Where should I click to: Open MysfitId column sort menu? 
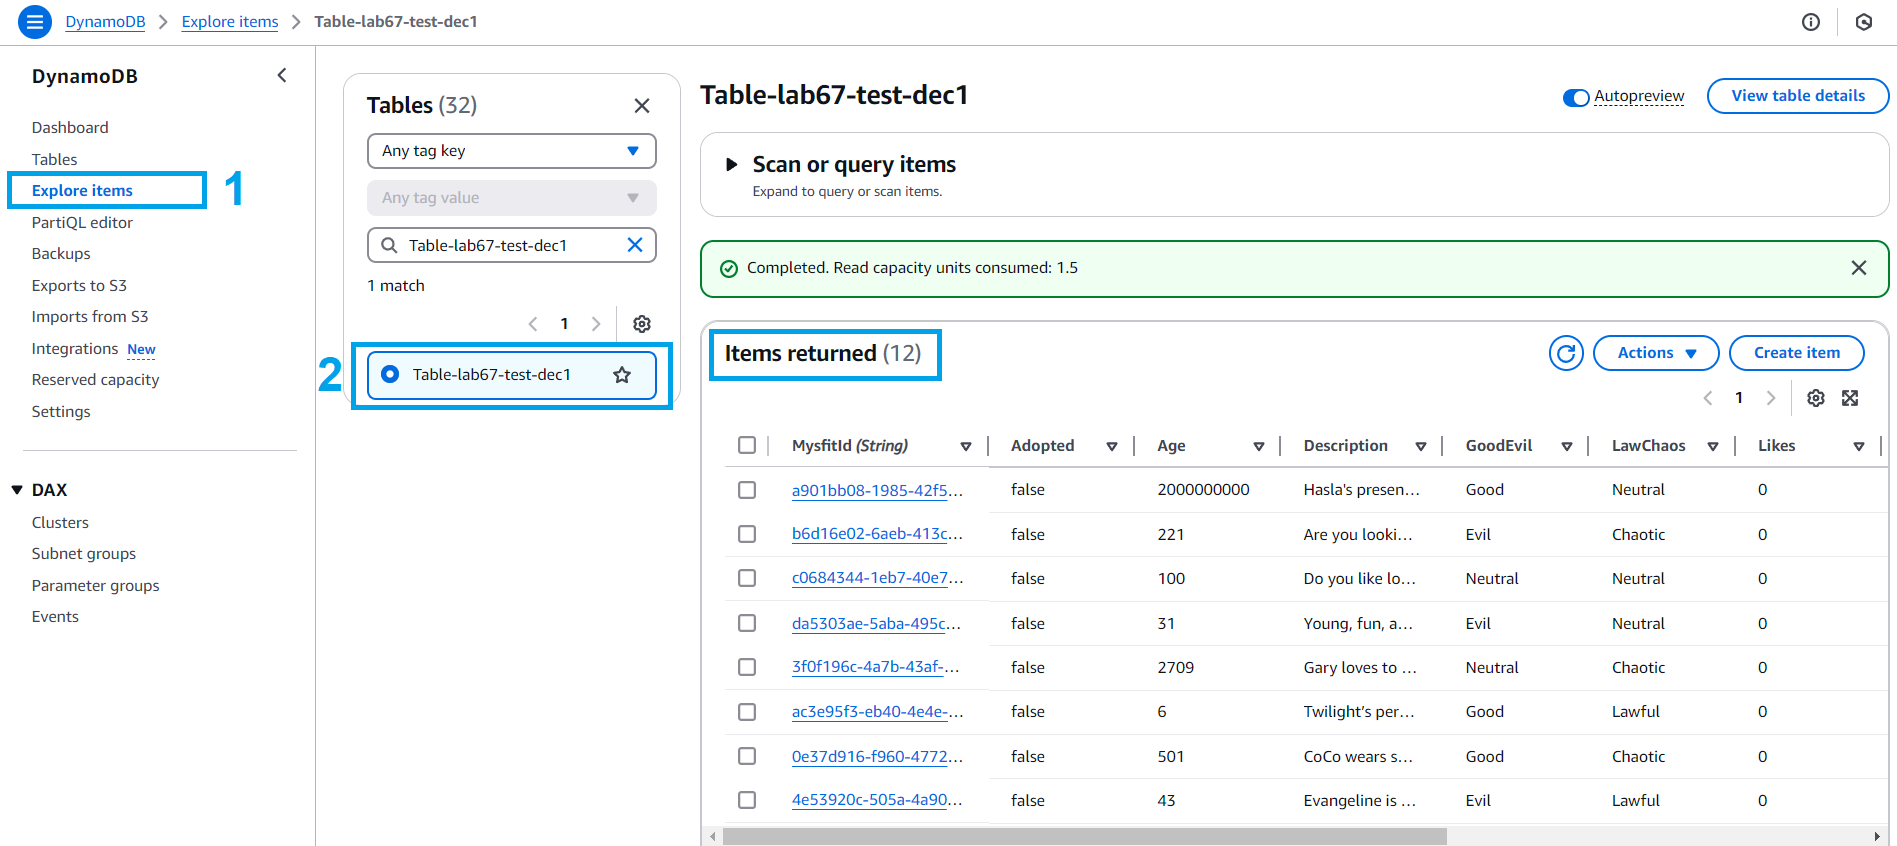pos(966,447)
